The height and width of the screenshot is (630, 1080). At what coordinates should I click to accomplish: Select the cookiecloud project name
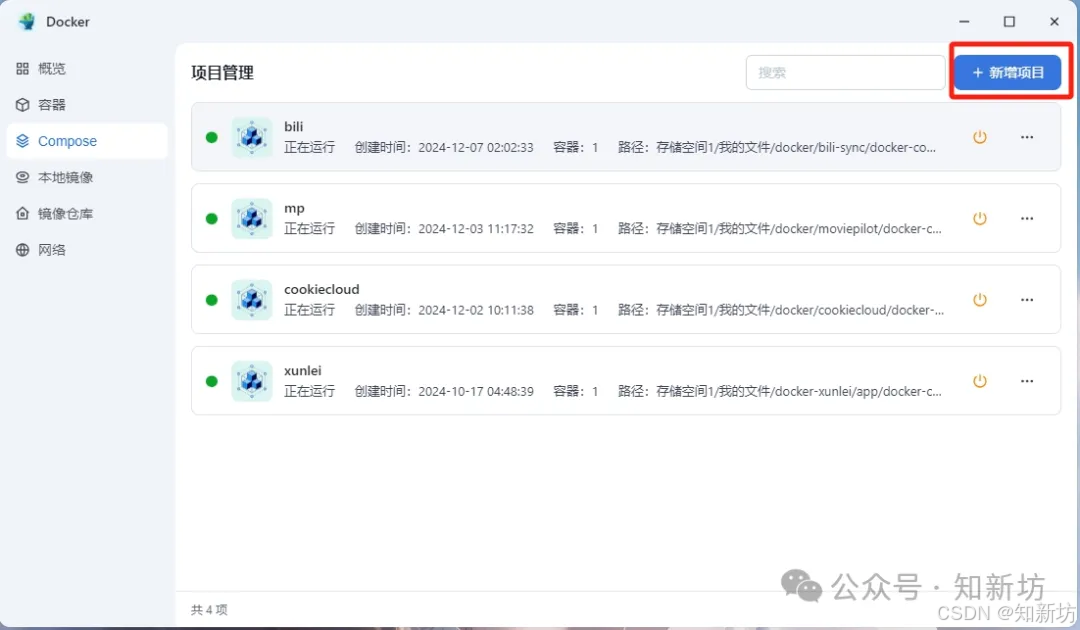click(322, 289)
